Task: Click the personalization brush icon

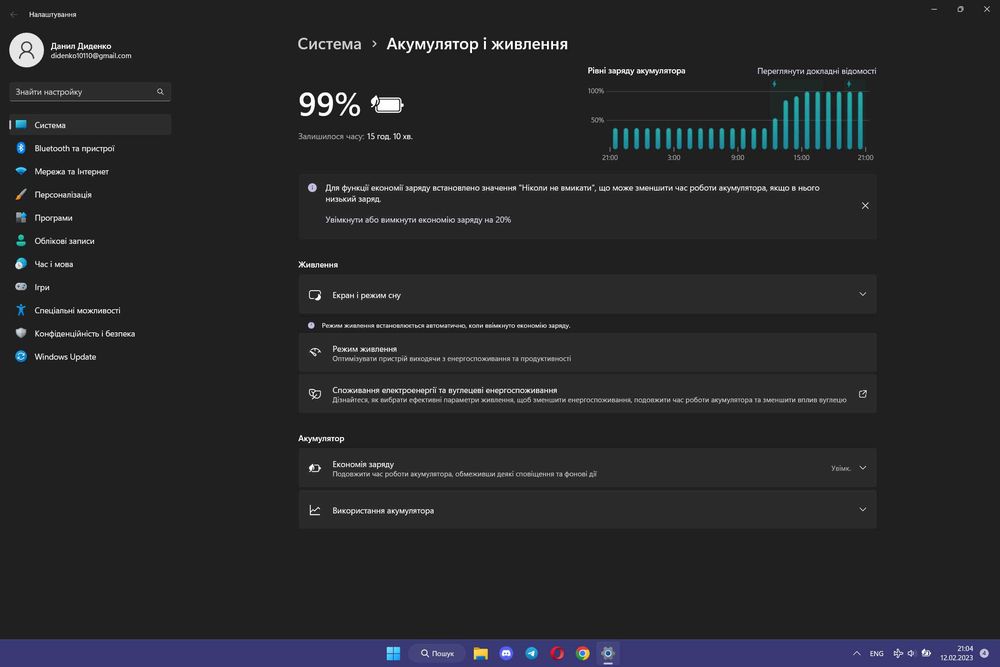Action: 21,194
